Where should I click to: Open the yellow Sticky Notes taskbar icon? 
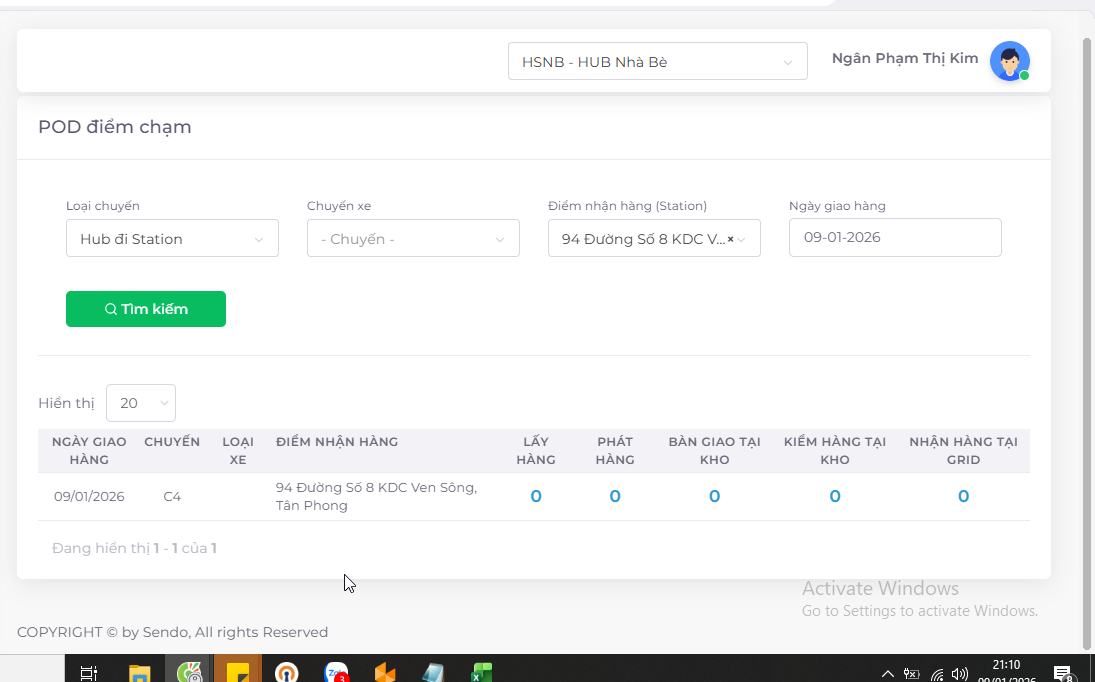pos(237,673)
